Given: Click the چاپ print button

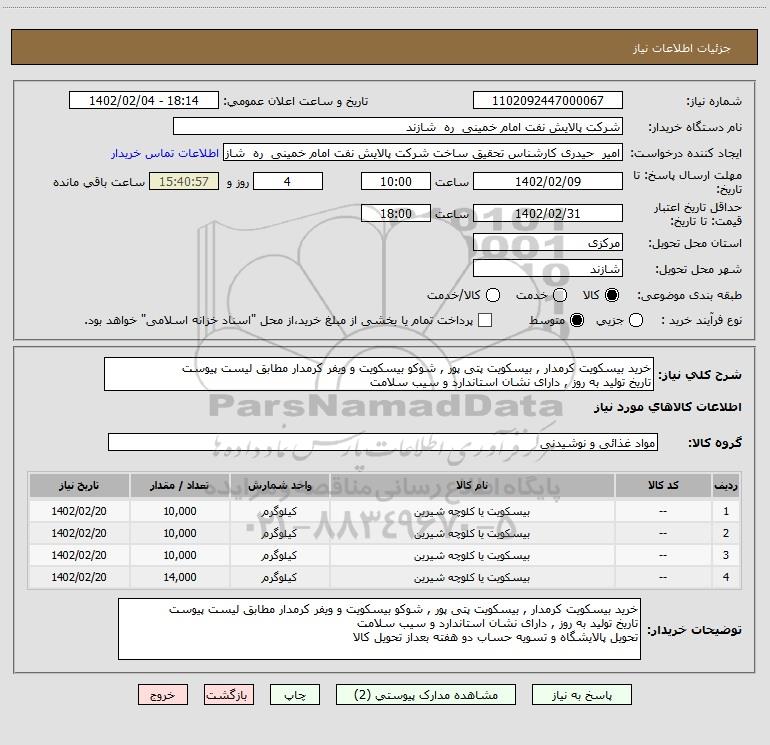Looking at the screenshot, I should [295, 695].
